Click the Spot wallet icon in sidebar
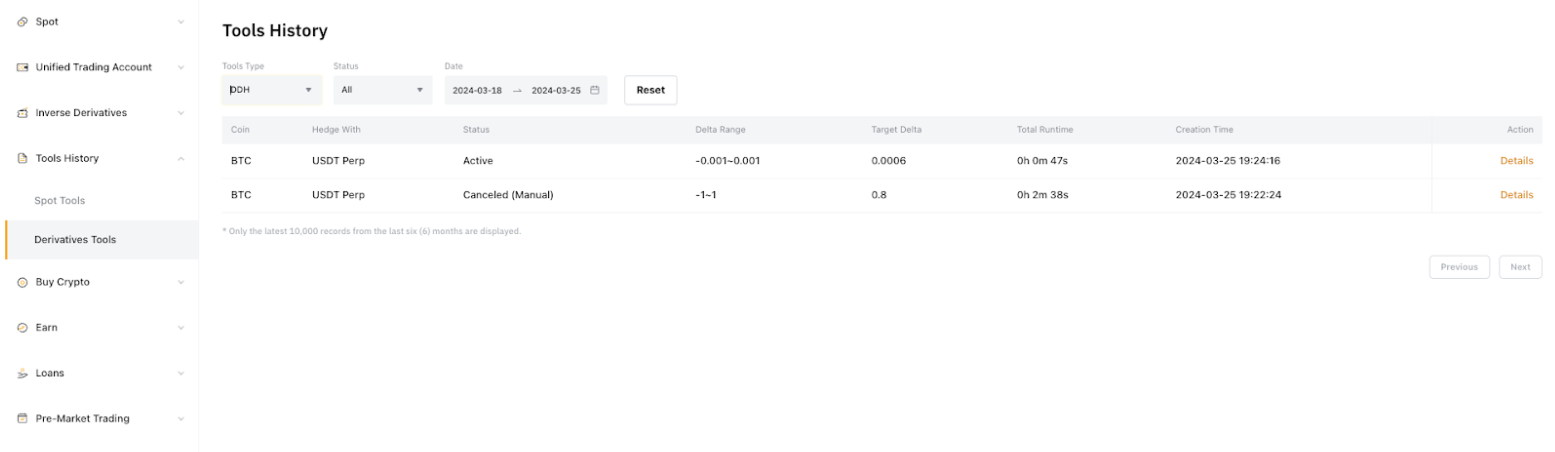The height and width of the screenshot is (452, 1555). tap(22, 22)
